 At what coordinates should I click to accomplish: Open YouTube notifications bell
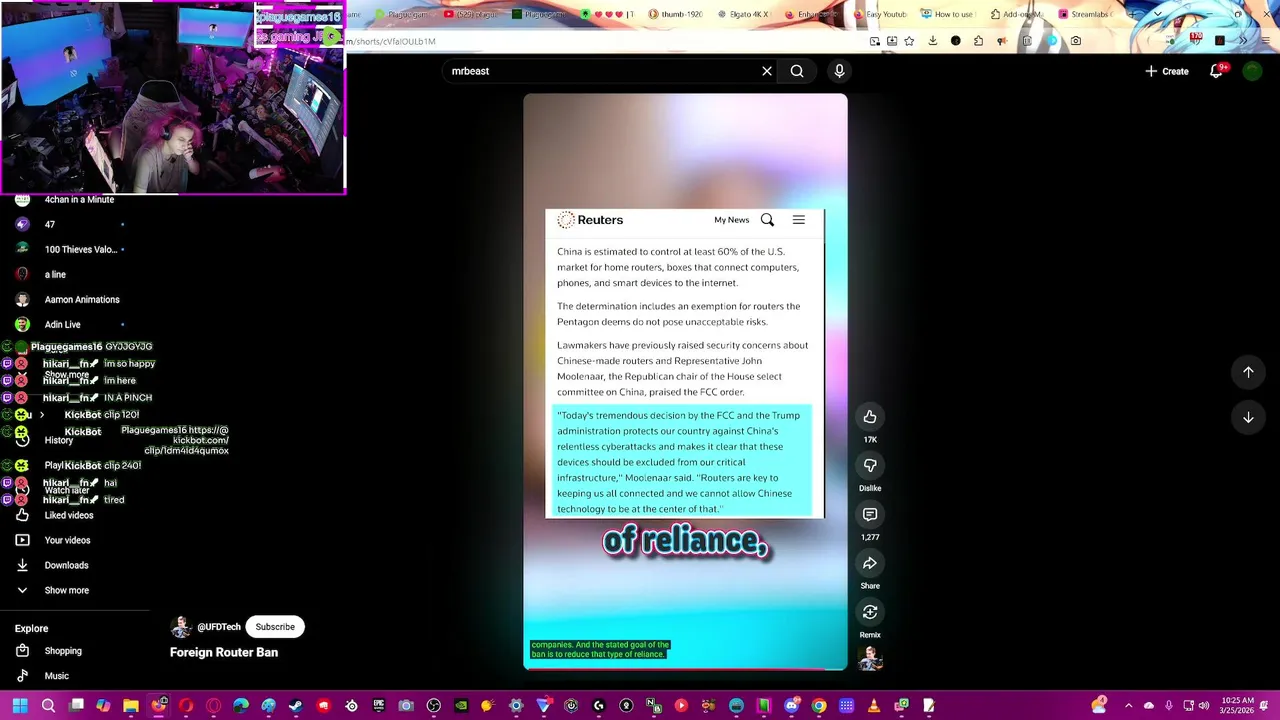coord(1216,71)
